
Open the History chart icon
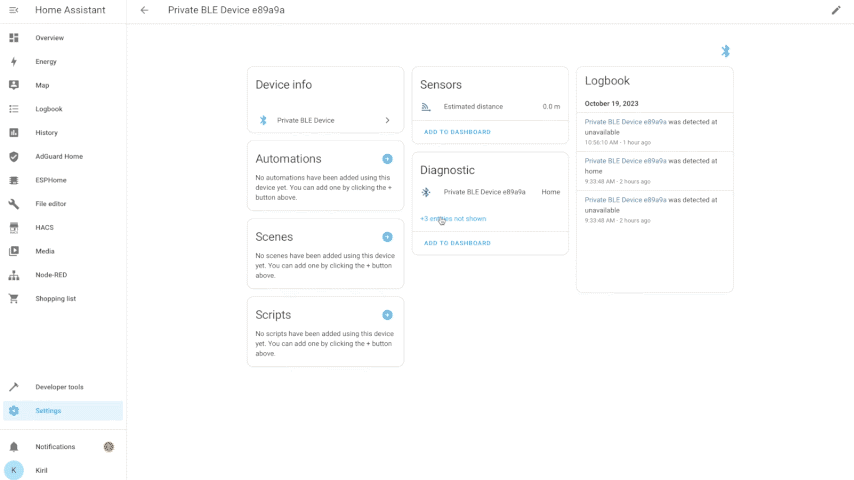pos(14,132)
